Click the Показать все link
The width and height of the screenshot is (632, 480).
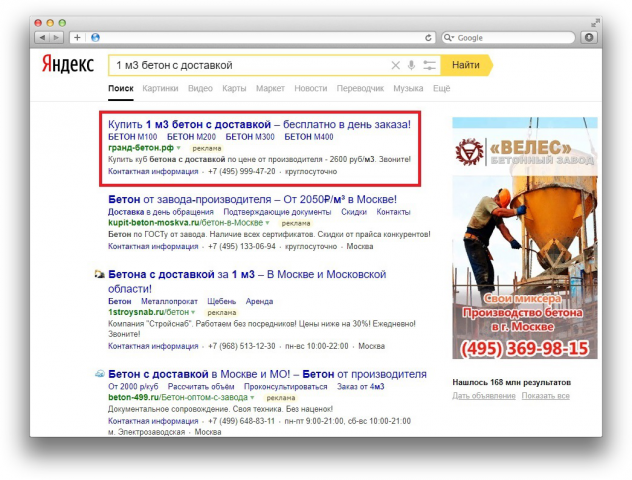545,396
